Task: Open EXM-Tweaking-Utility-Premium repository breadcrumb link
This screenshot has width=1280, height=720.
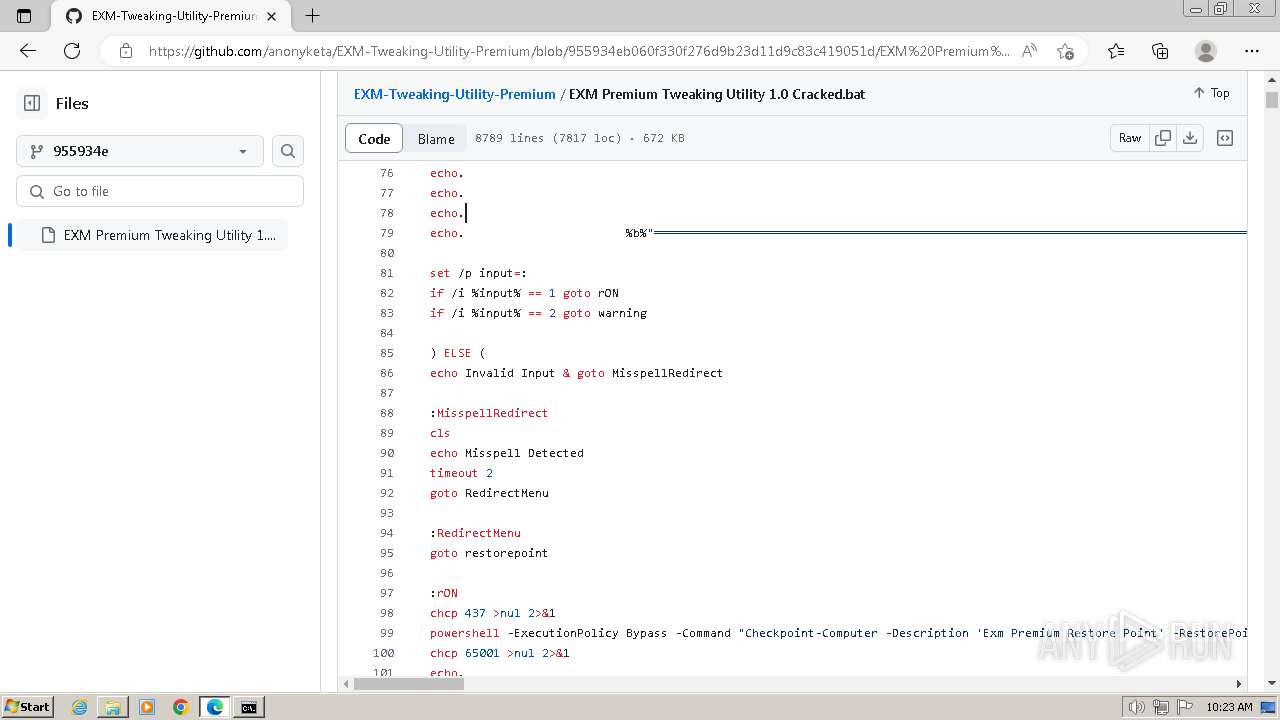Action: [x=454, y=94]
